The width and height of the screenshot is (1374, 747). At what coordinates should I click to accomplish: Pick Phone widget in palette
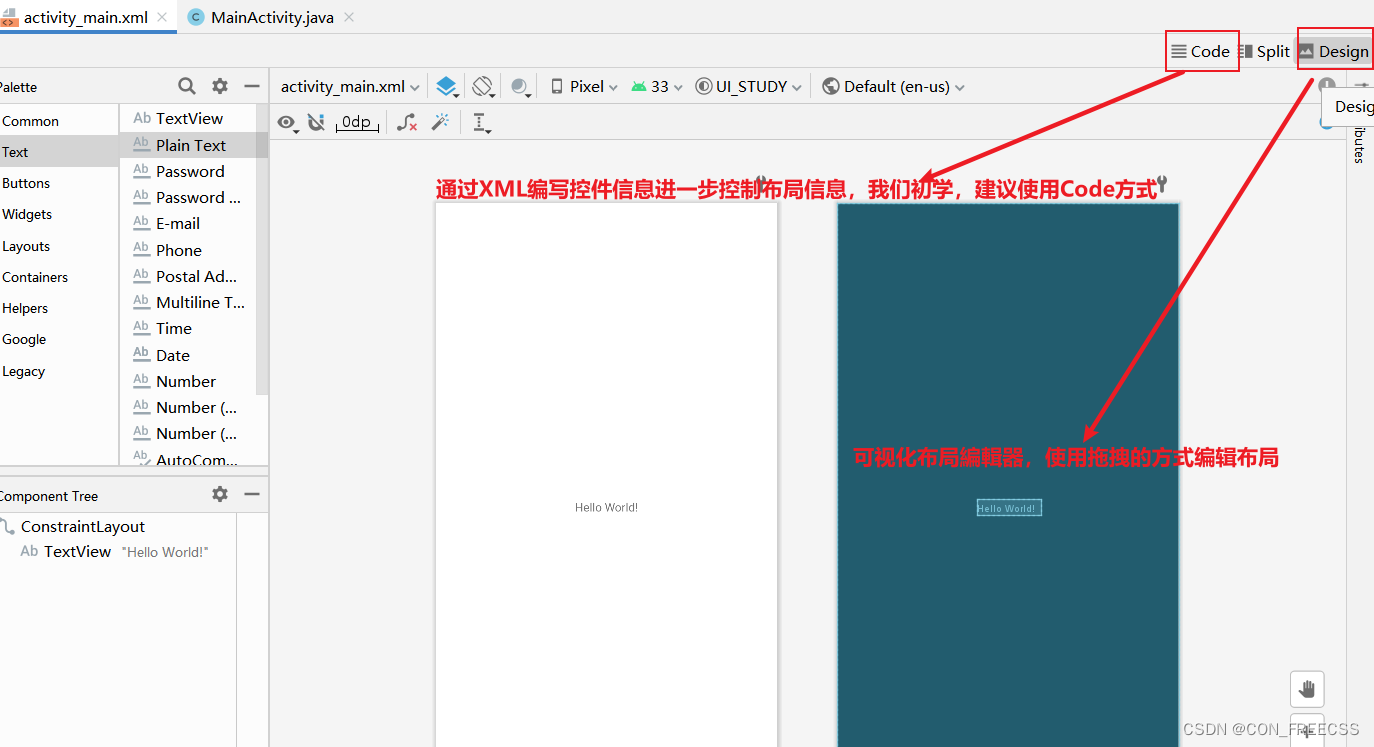[x=188, y=250]
